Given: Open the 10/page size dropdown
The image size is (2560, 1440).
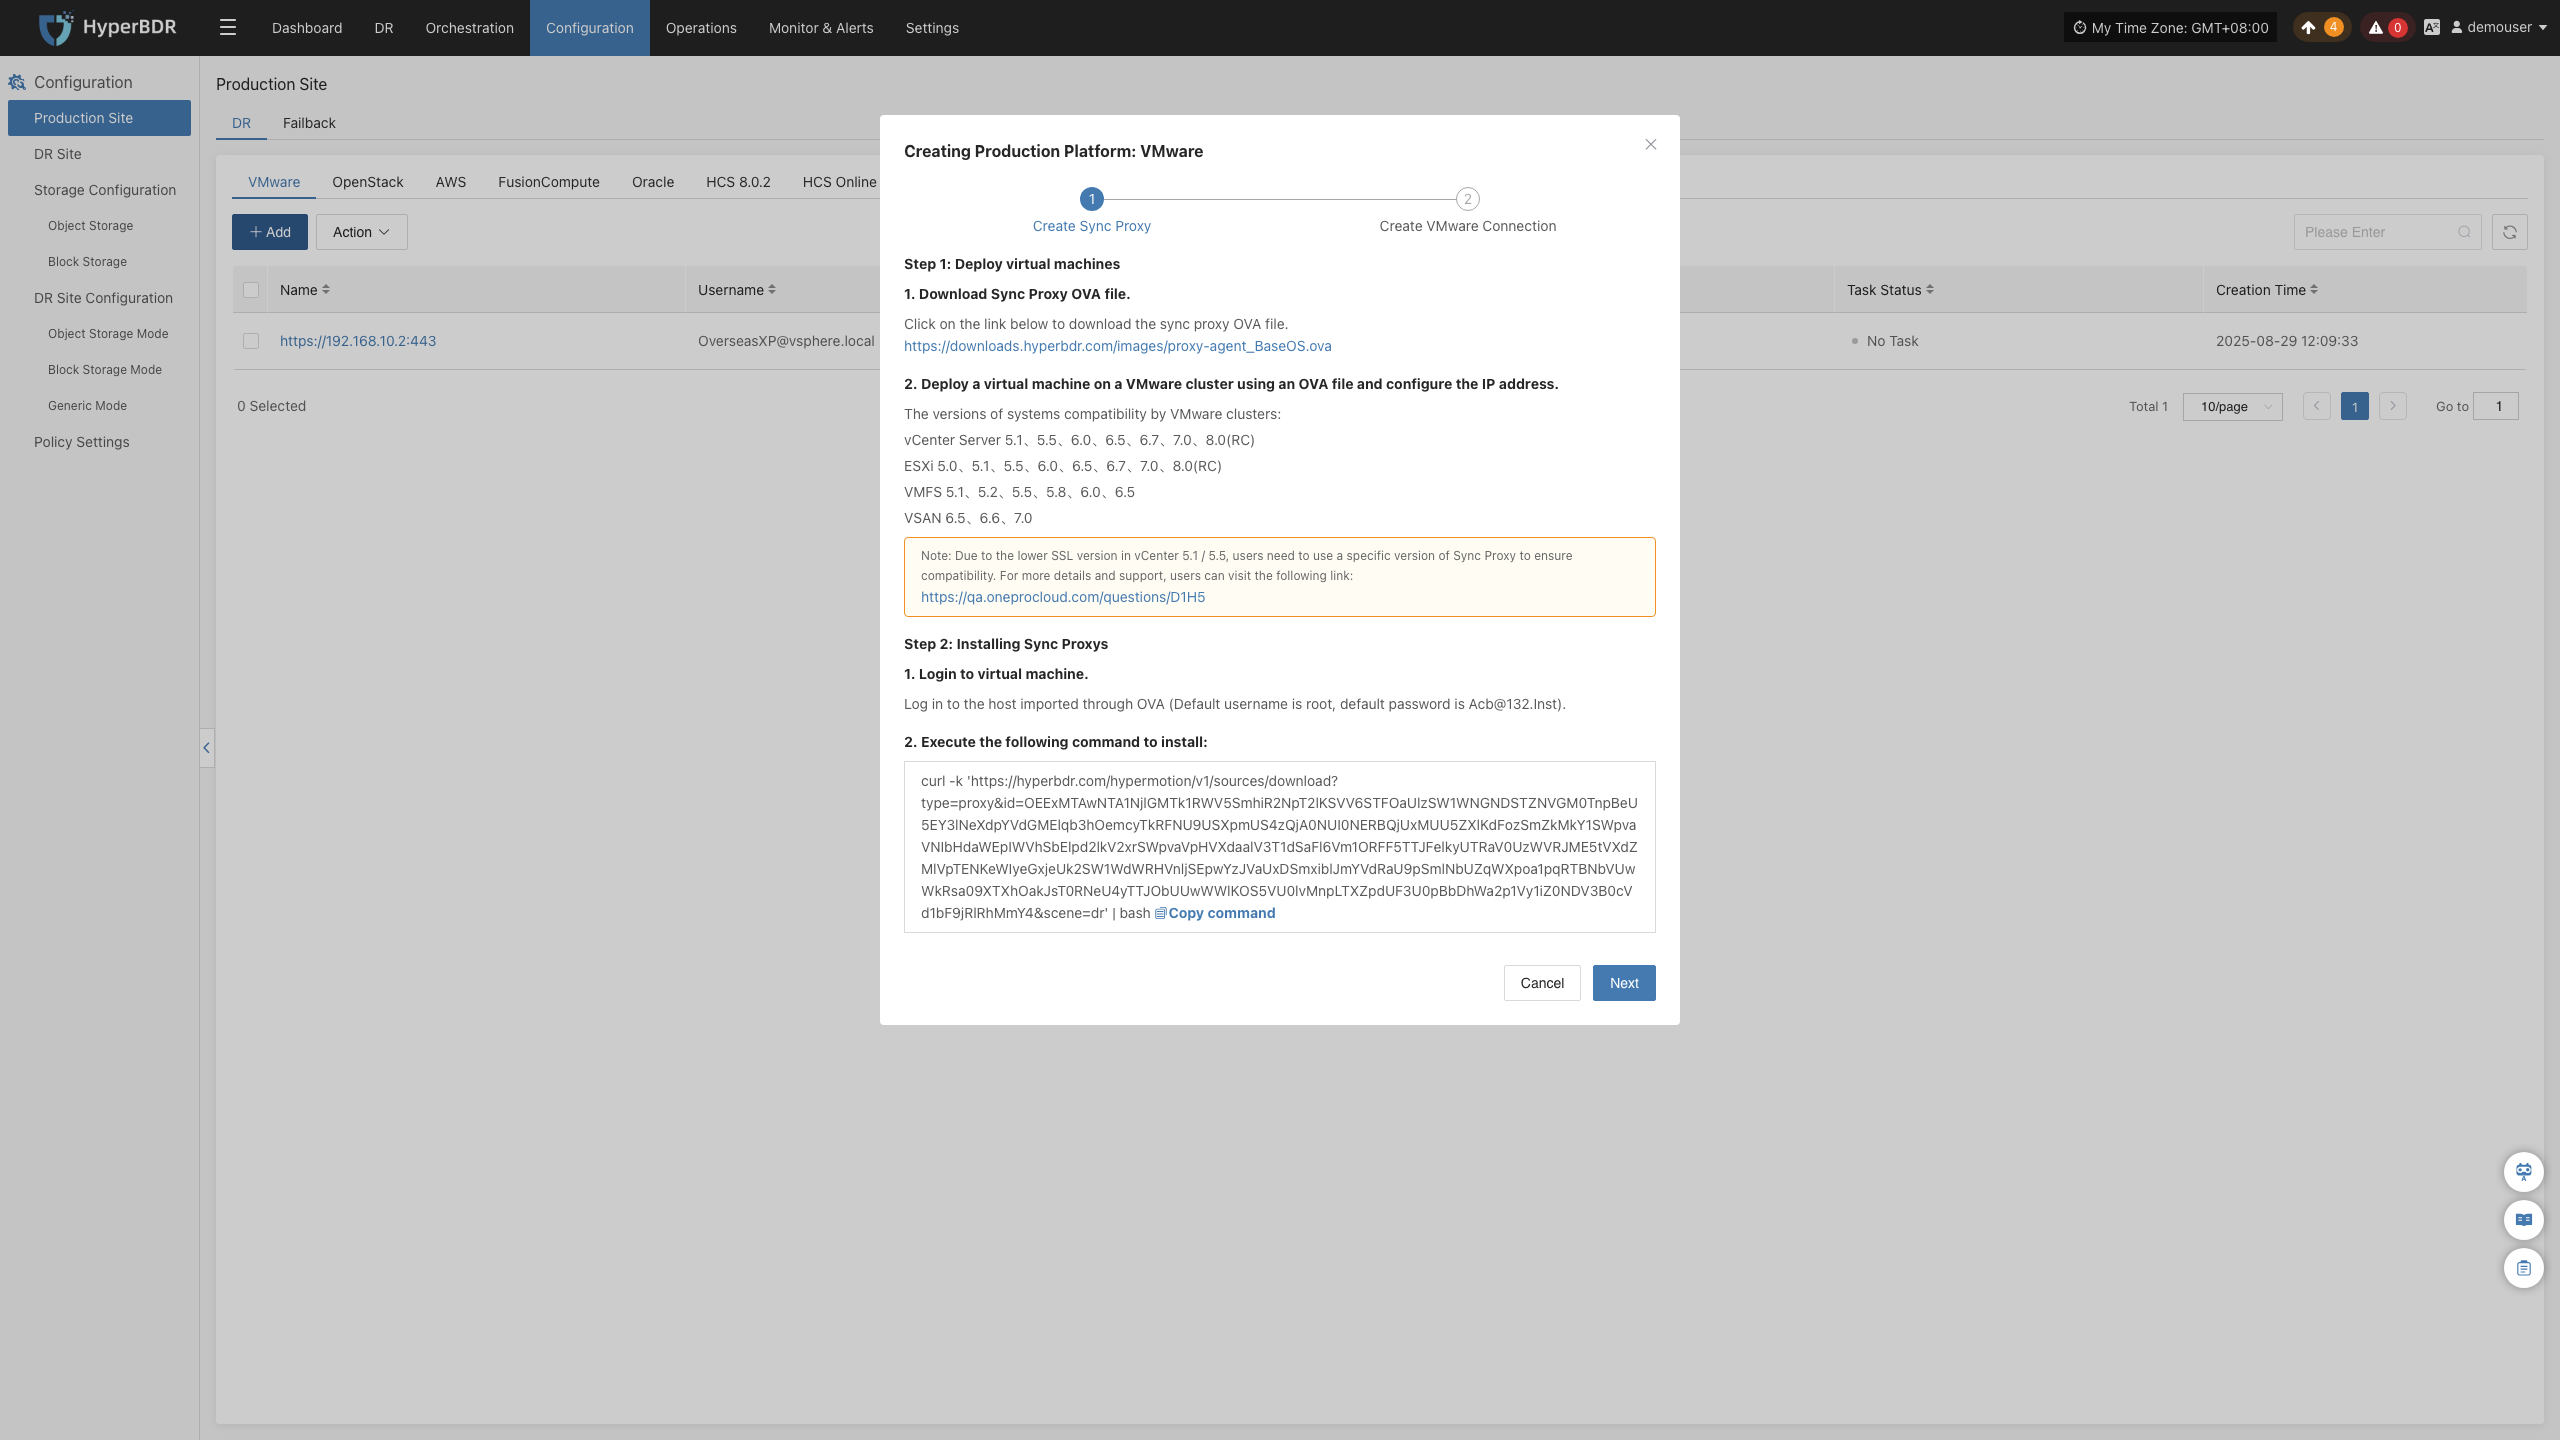Looking at the screenshot, I should 2233,406.
